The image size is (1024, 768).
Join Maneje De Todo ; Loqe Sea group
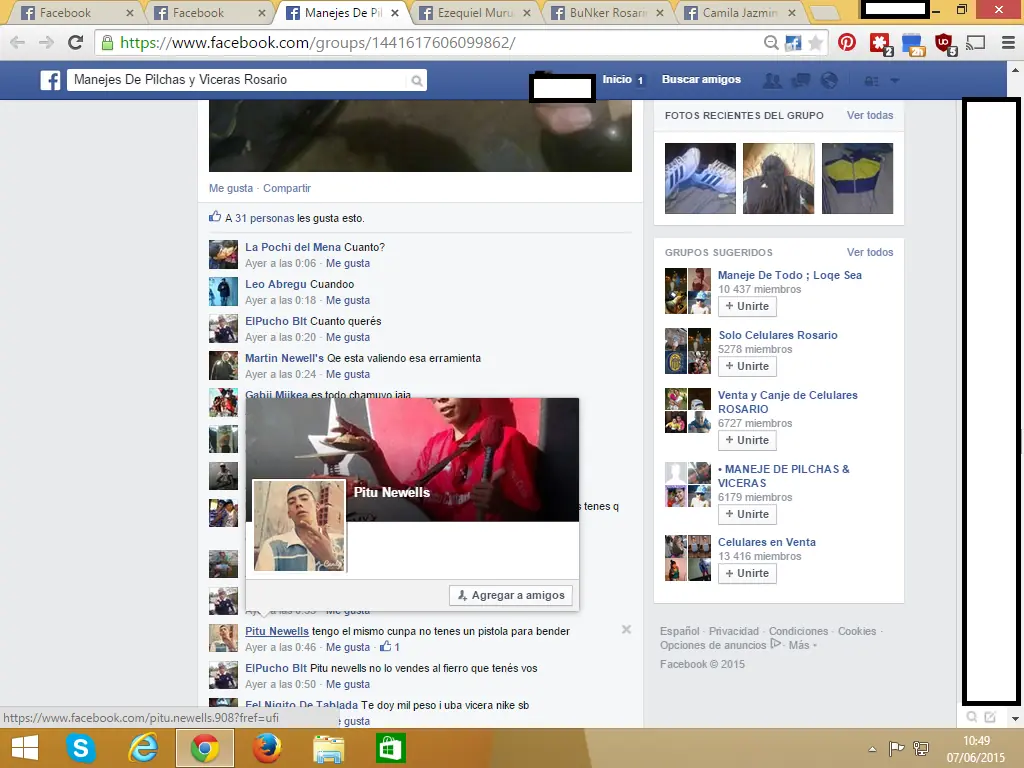(748, 306)
